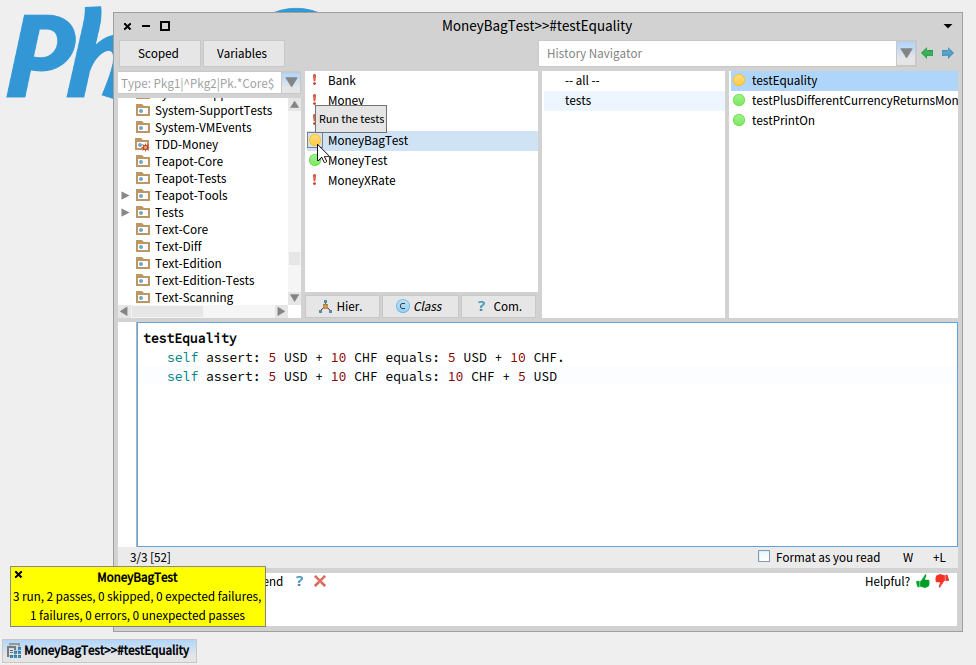Viewport: 976px width, 665px height.
Task: Click green icon beside testPlusDifferentCurrencyReturnsMon
Action: pyautogui.click(x=739, y=100)
